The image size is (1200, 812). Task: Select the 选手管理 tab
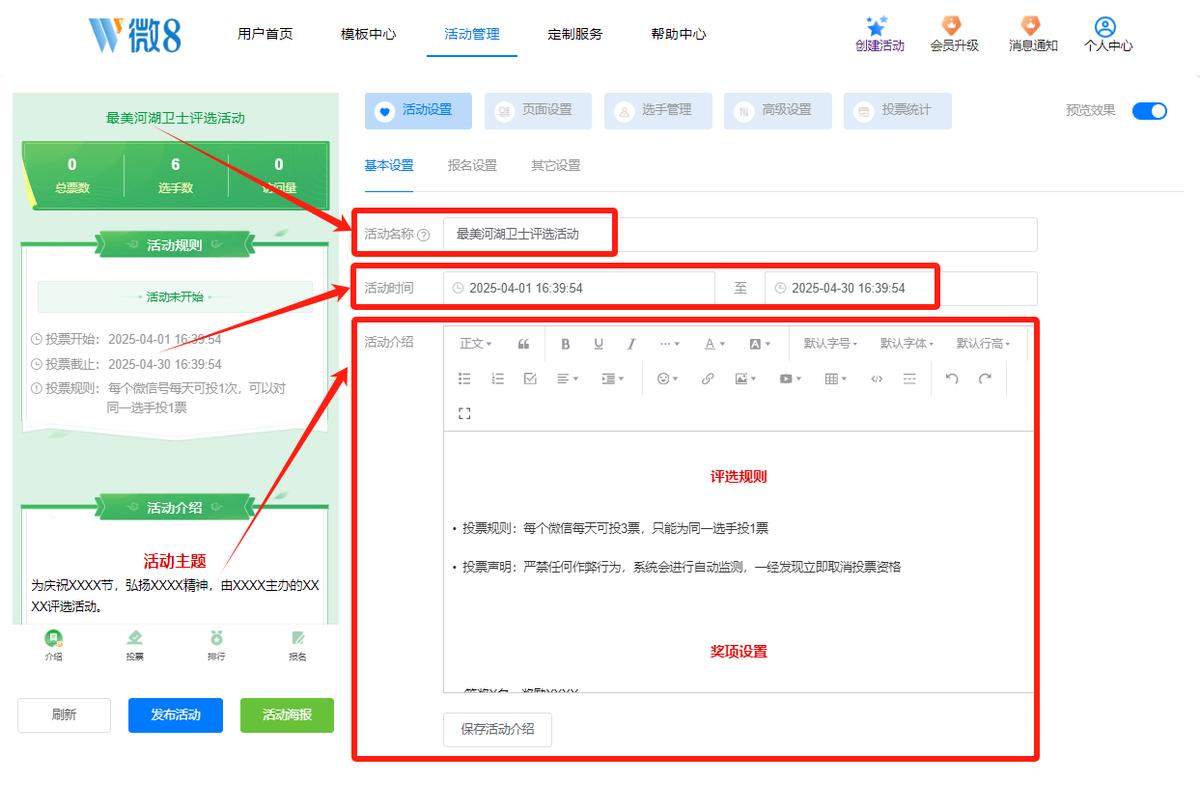coord(658,111)
